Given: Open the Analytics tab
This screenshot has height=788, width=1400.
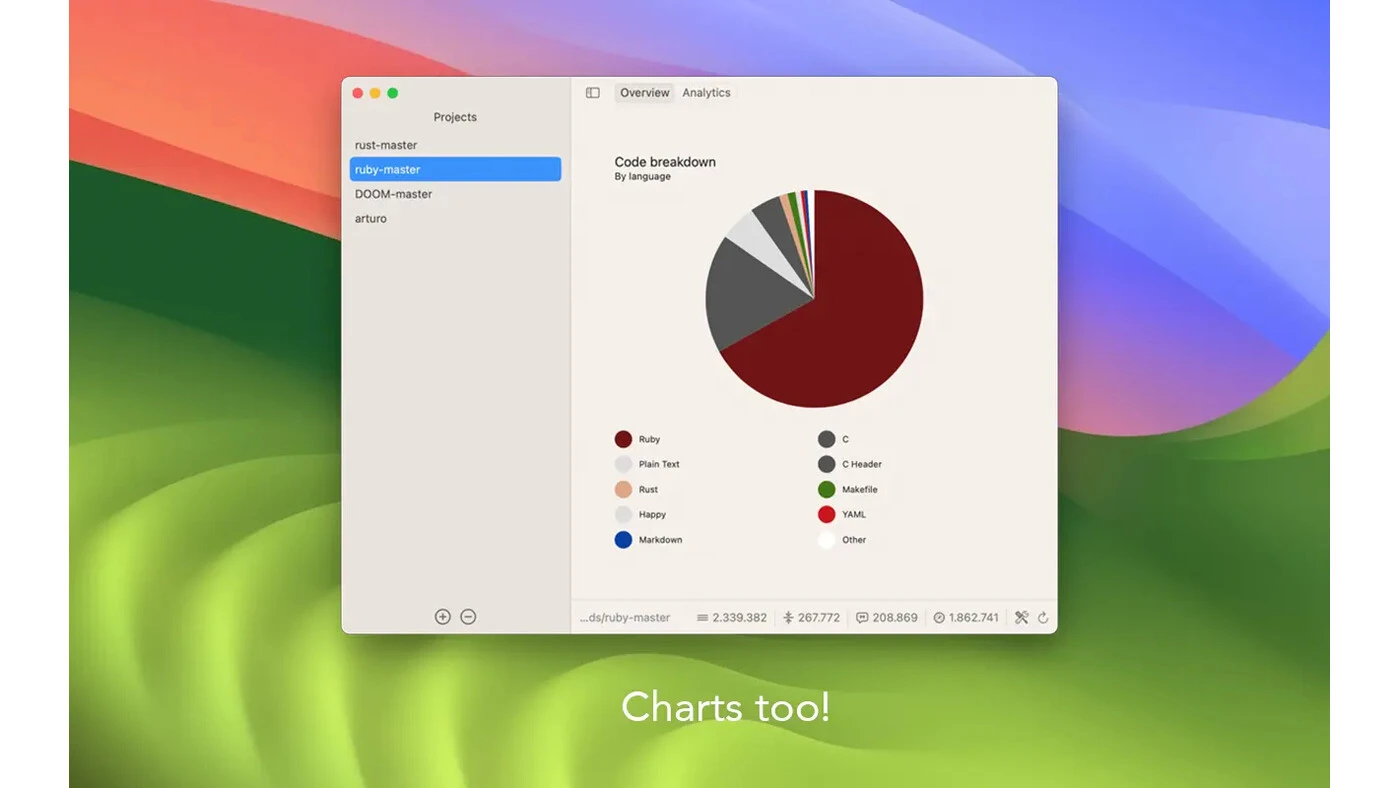Looking at the screenshot, I should point(706,93).
